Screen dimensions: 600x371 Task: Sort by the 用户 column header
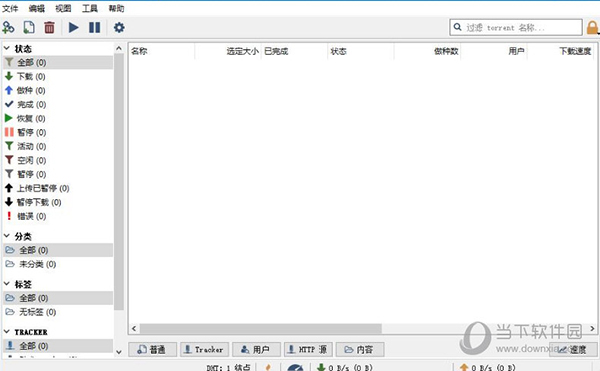pyautogui.click(x=494, y=51)
